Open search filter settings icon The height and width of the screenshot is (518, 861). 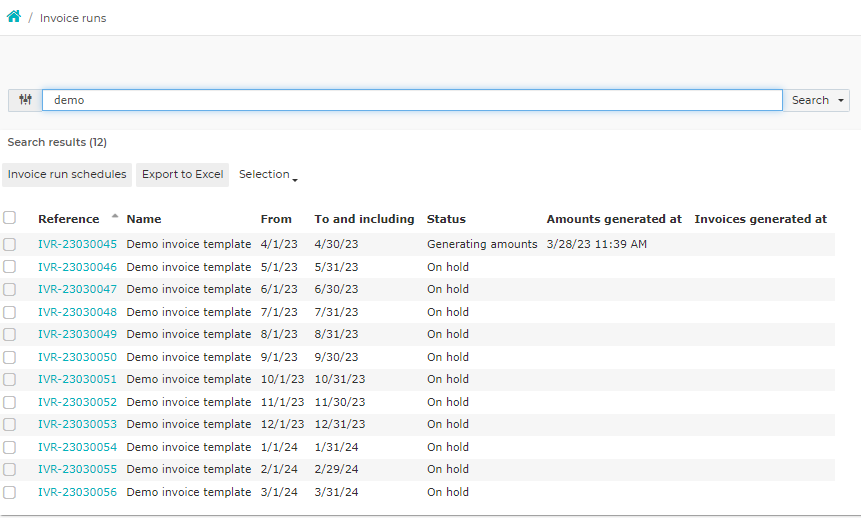click(25, 100)
